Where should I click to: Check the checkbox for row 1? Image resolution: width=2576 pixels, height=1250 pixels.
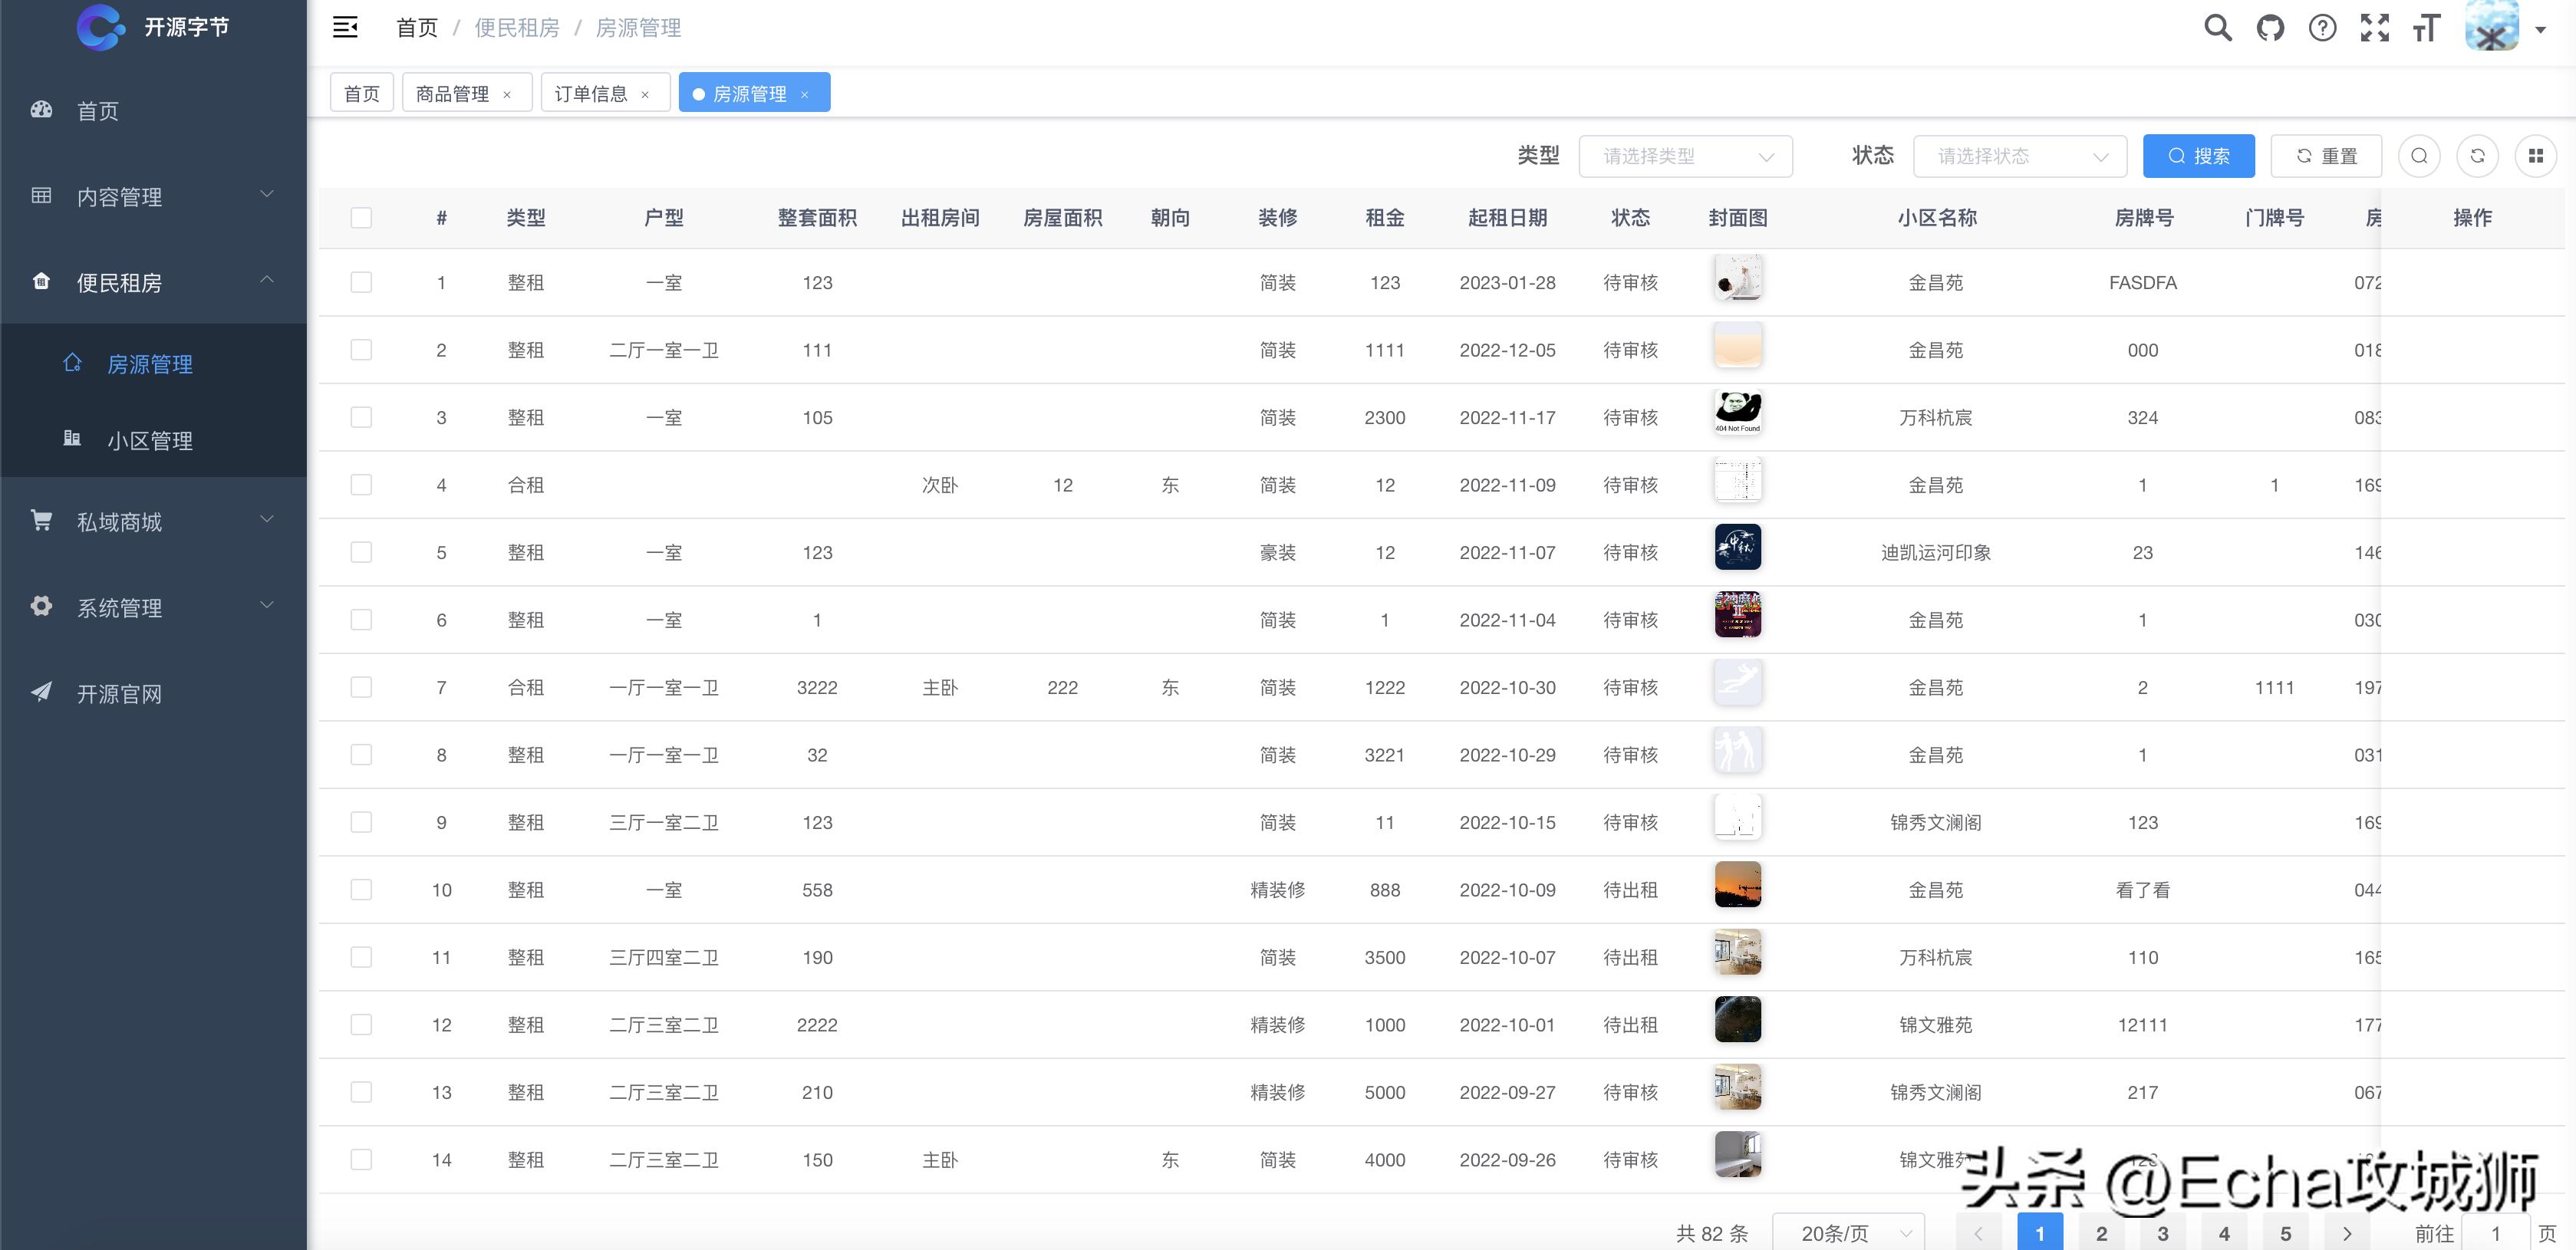point(361,282)
